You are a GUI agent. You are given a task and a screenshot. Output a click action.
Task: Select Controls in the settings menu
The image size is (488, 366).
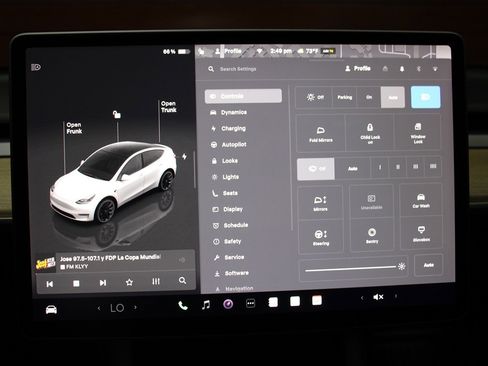243,96
